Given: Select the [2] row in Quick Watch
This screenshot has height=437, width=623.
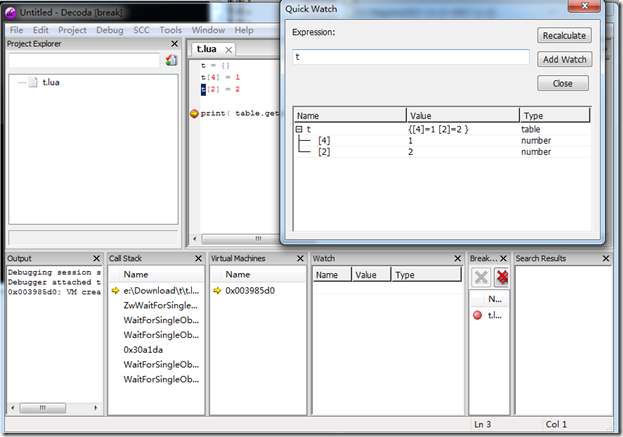Looking at the screenshot, I should [x=442, y=152].
